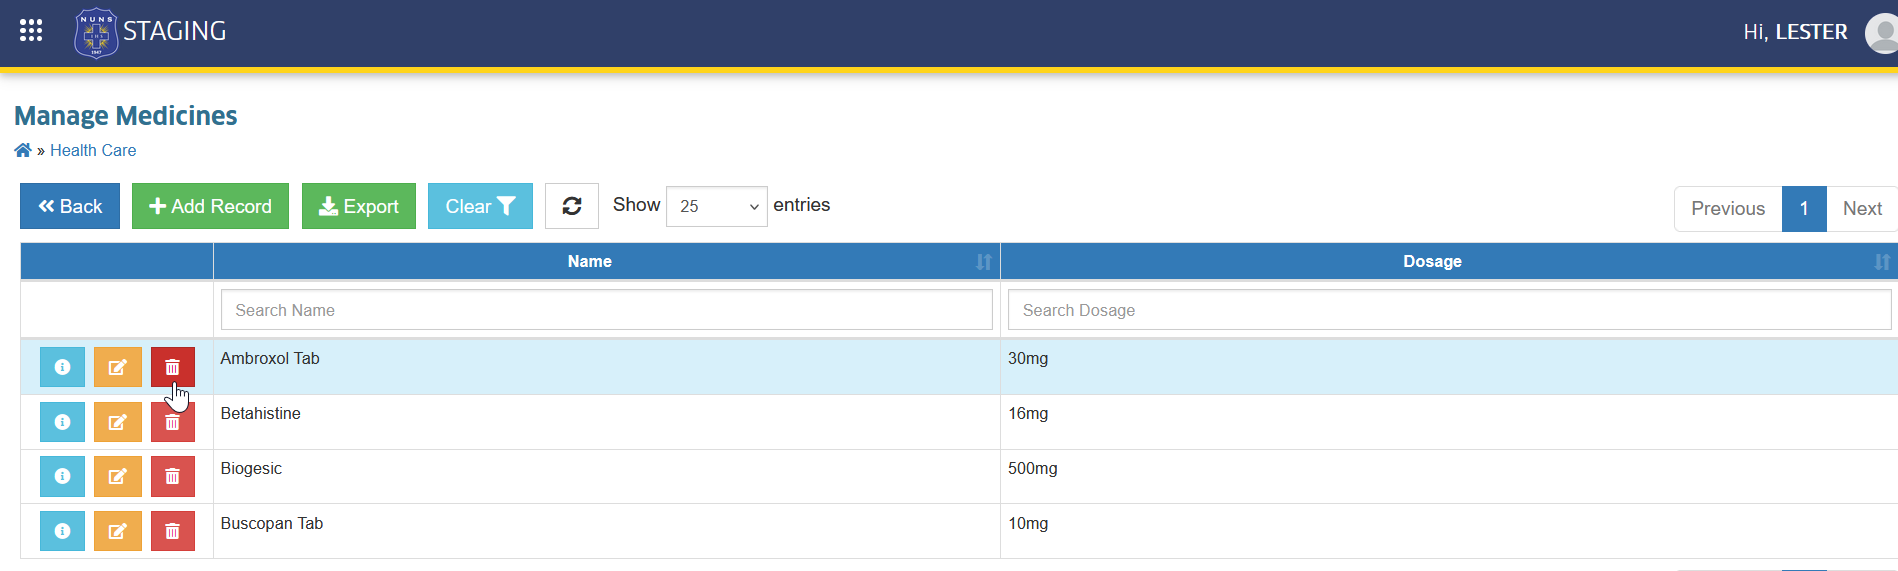Image resolution: width=1898 pixels, height=571 pixels.
Task: Click the 10mg dosage cell
Action: tap(1449, 531)
